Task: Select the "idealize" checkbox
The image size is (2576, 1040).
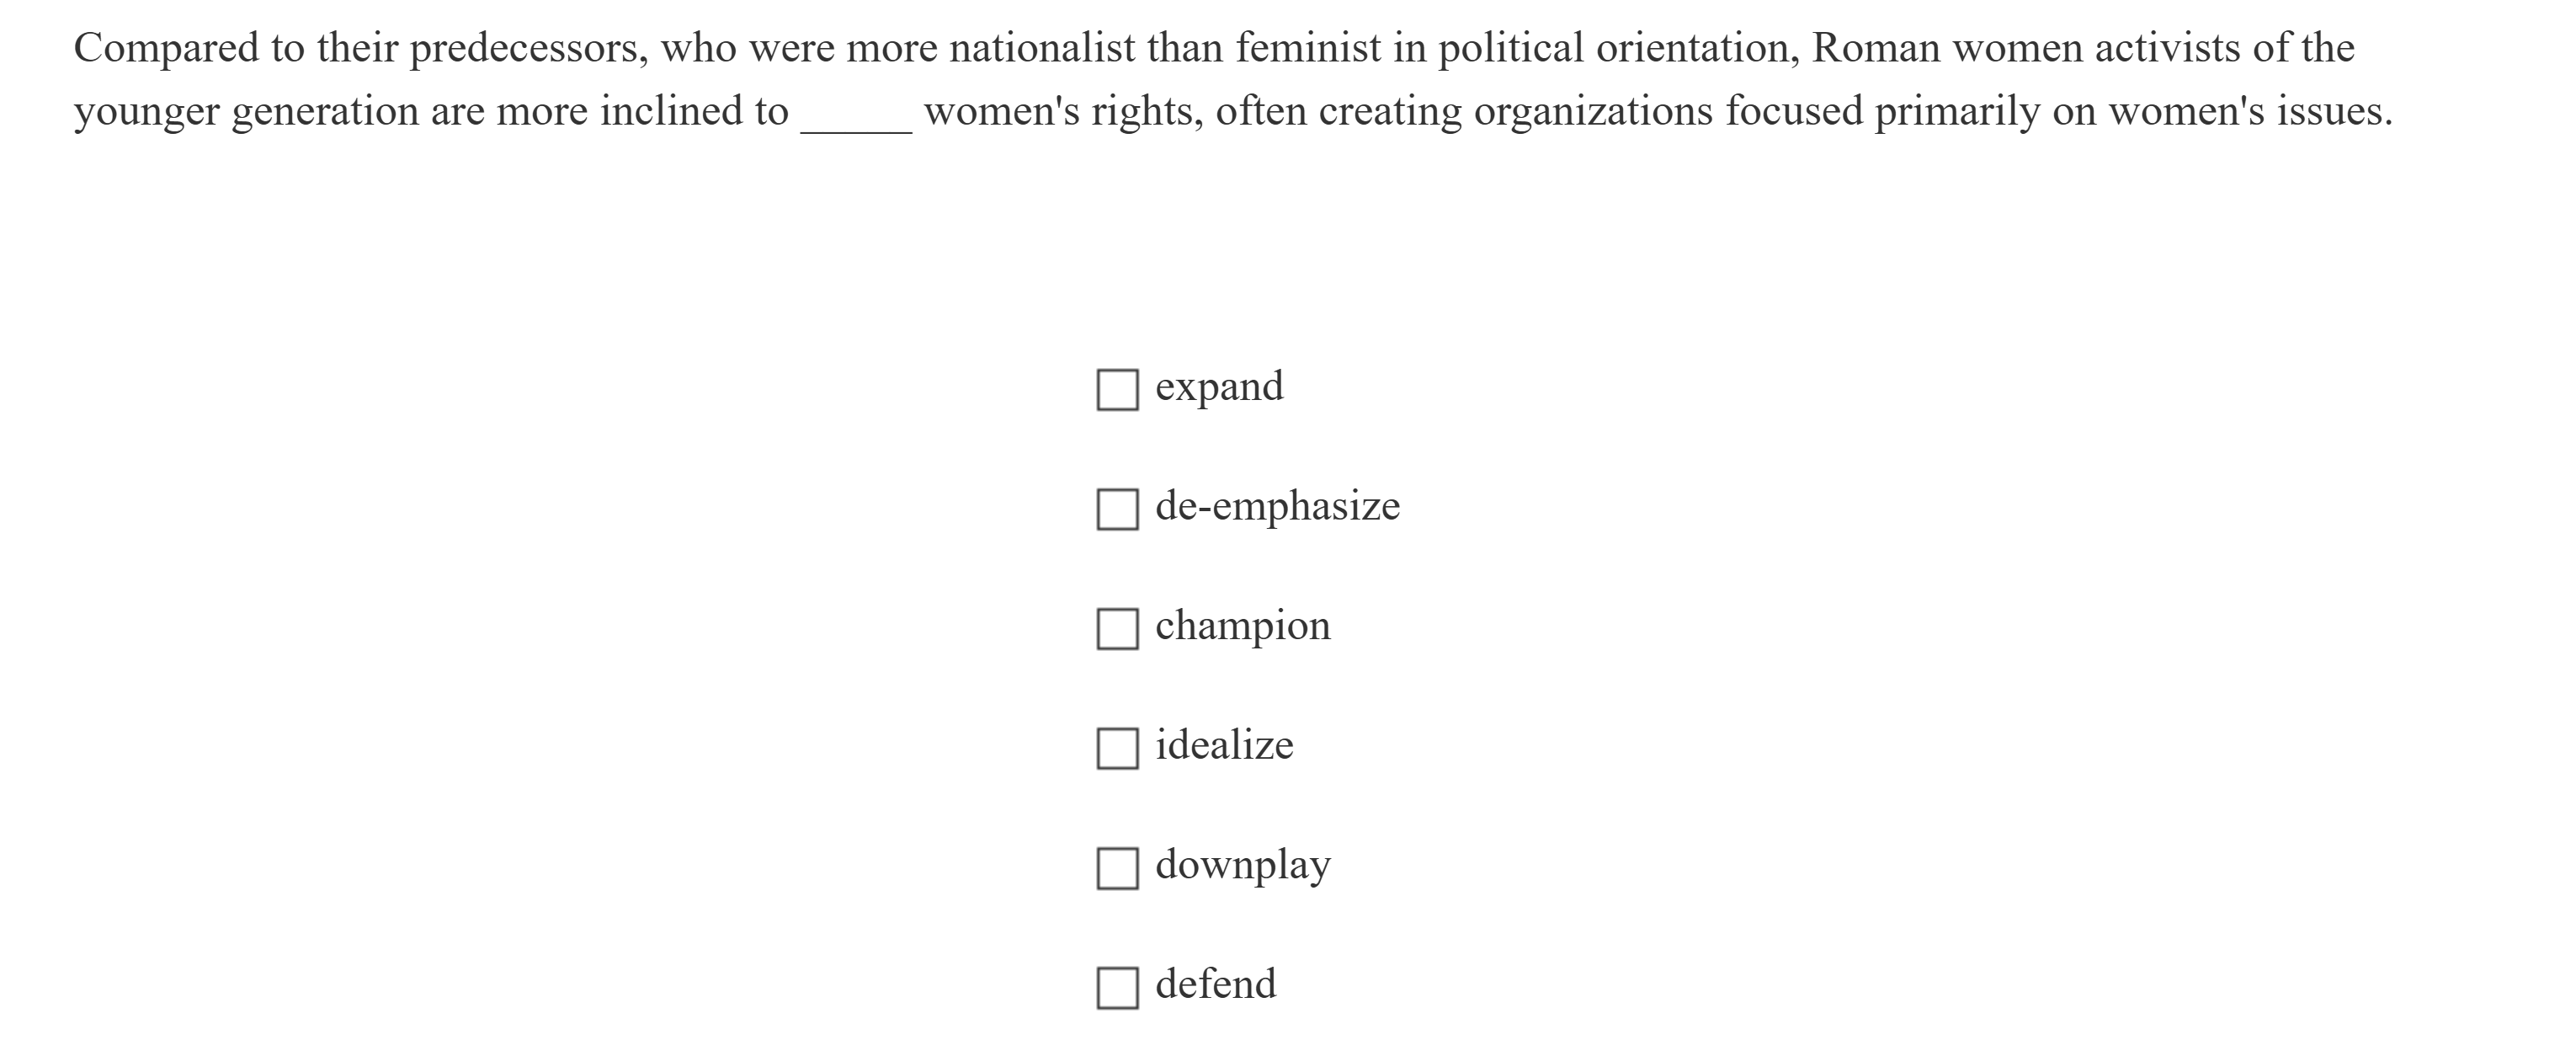Action: pos(1117,748)
